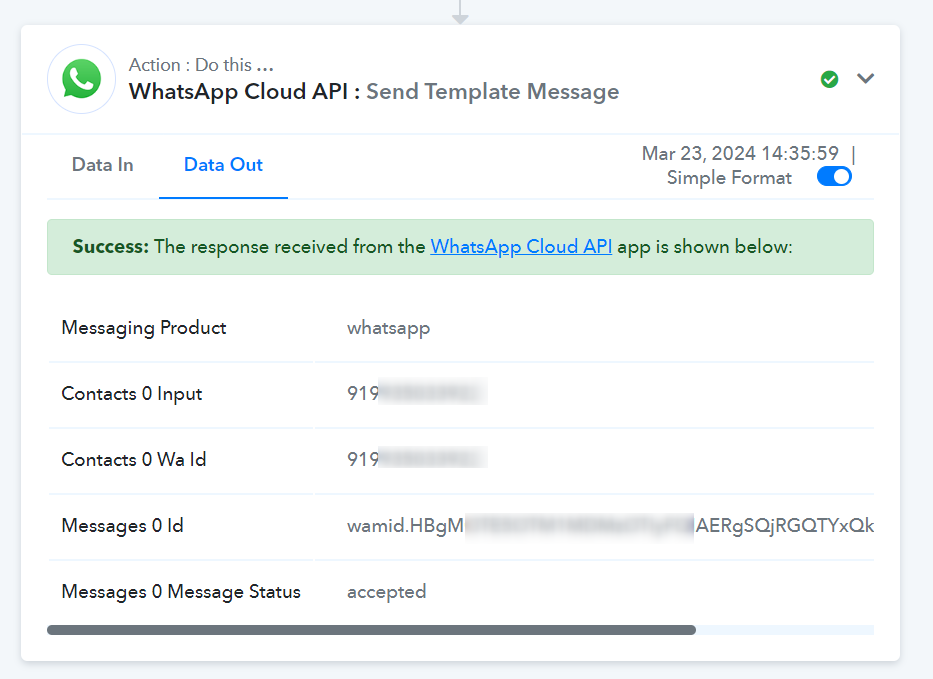This screenshot has width=933, height=679.
Task: Click the Contacts 0 Input value
Action: [x=417, y=393]
